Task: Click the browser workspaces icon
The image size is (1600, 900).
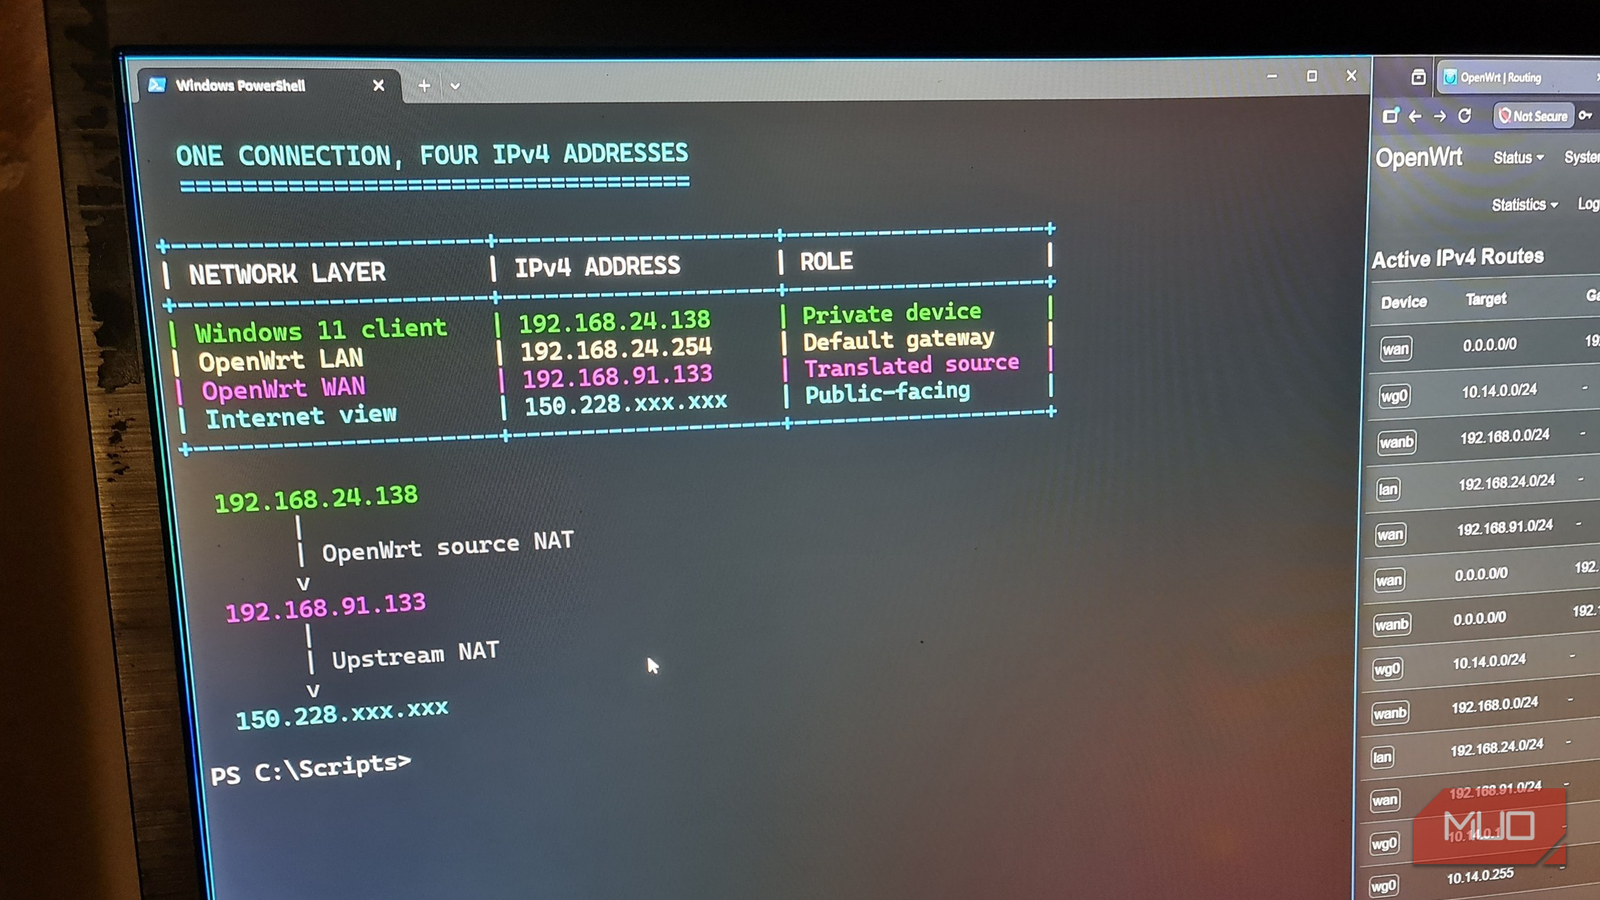Action: [1390, 116]
